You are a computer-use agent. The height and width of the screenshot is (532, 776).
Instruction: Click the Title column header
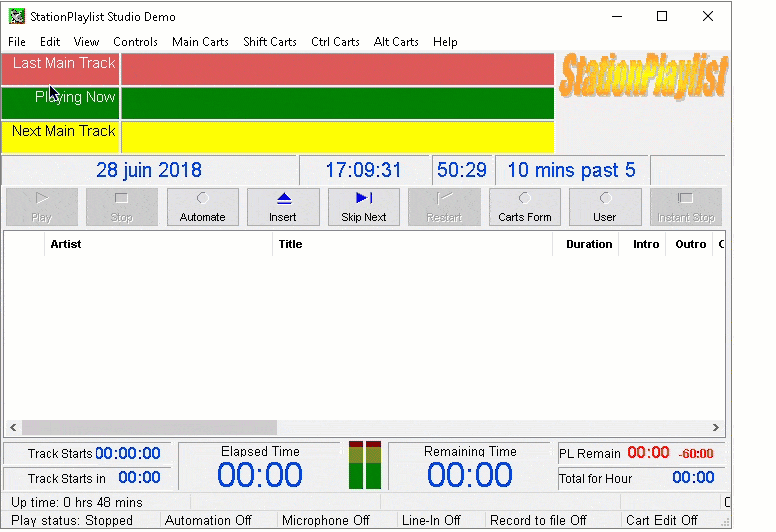412,244
